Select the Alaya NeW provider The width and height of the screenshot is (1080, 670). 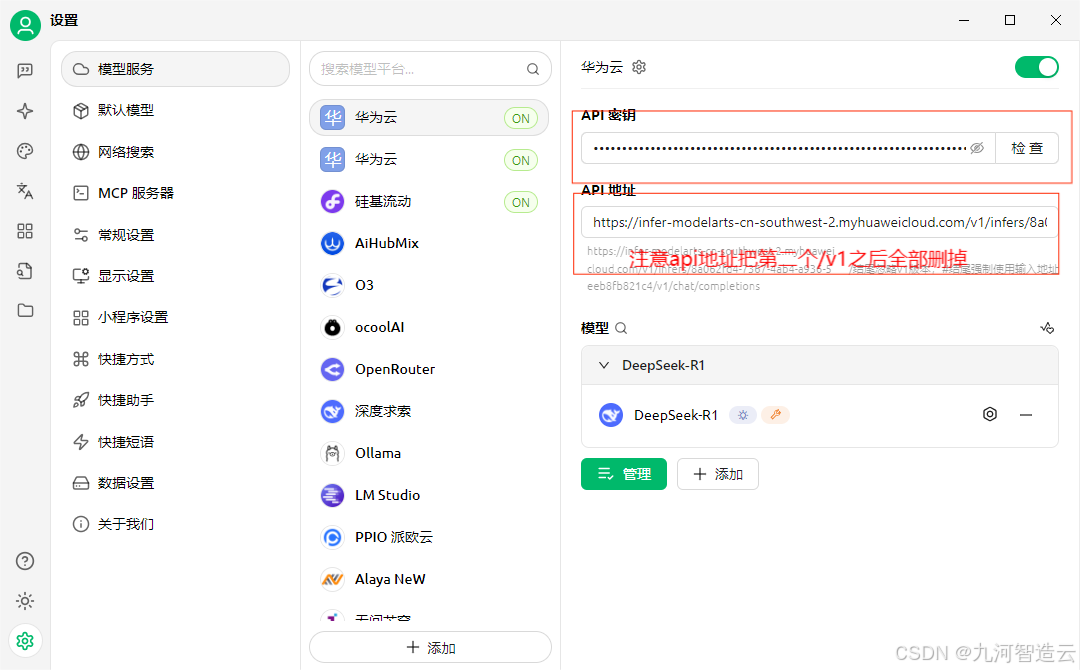pos(428,579)
